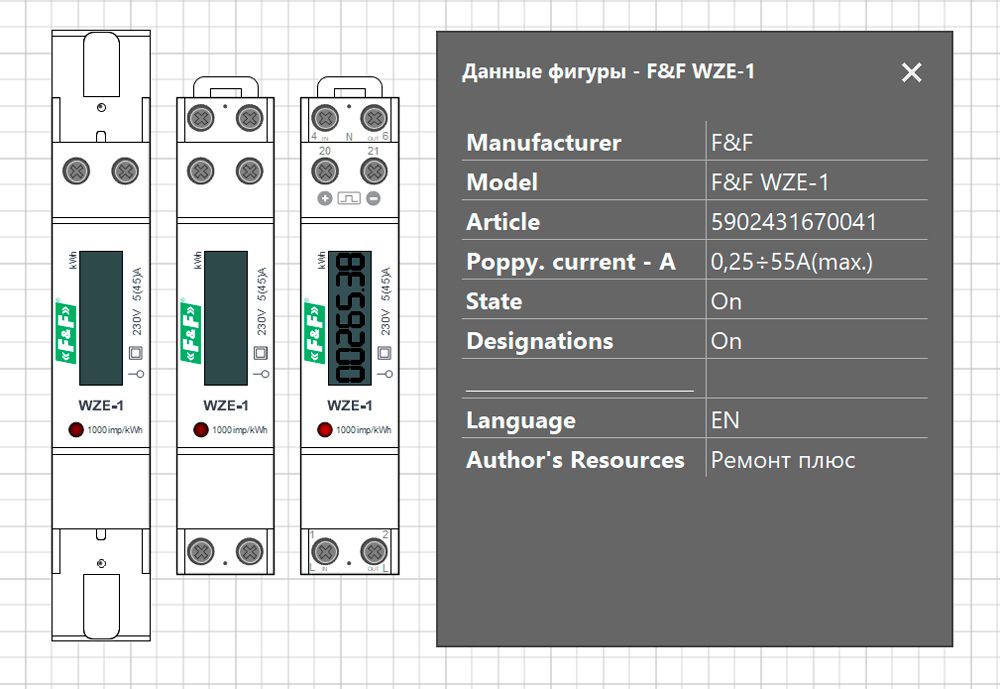Click bottom-left terminal screw on middle meter
Screen dimensions: 1000x689
tap(201, 552)
